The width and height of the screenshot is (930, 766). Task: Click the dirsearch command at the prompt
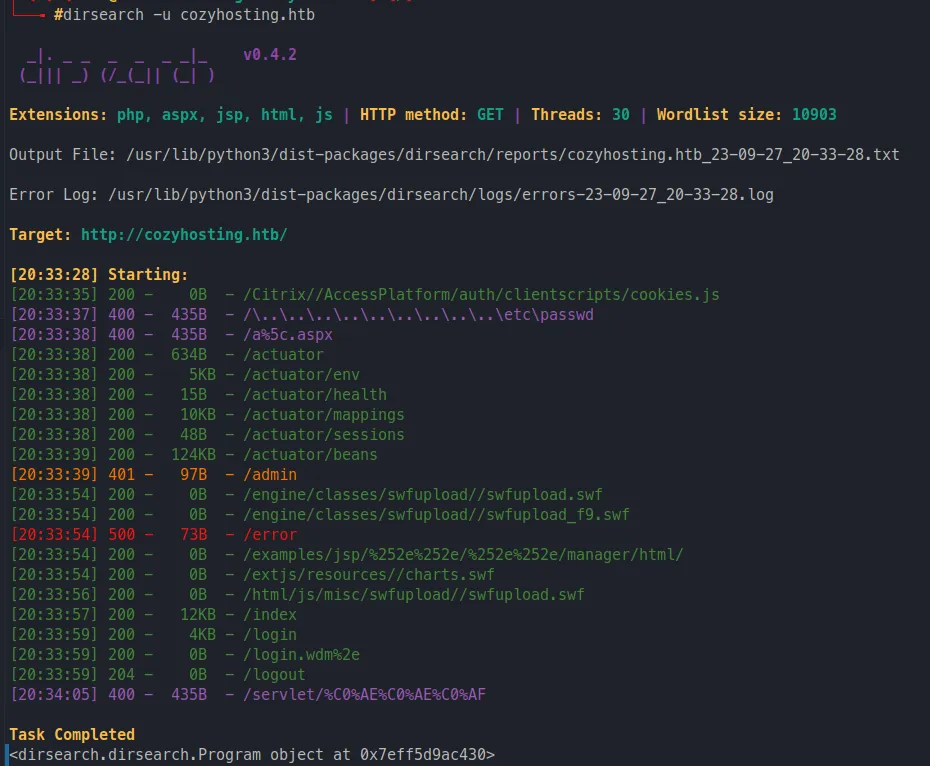(184, 15)
